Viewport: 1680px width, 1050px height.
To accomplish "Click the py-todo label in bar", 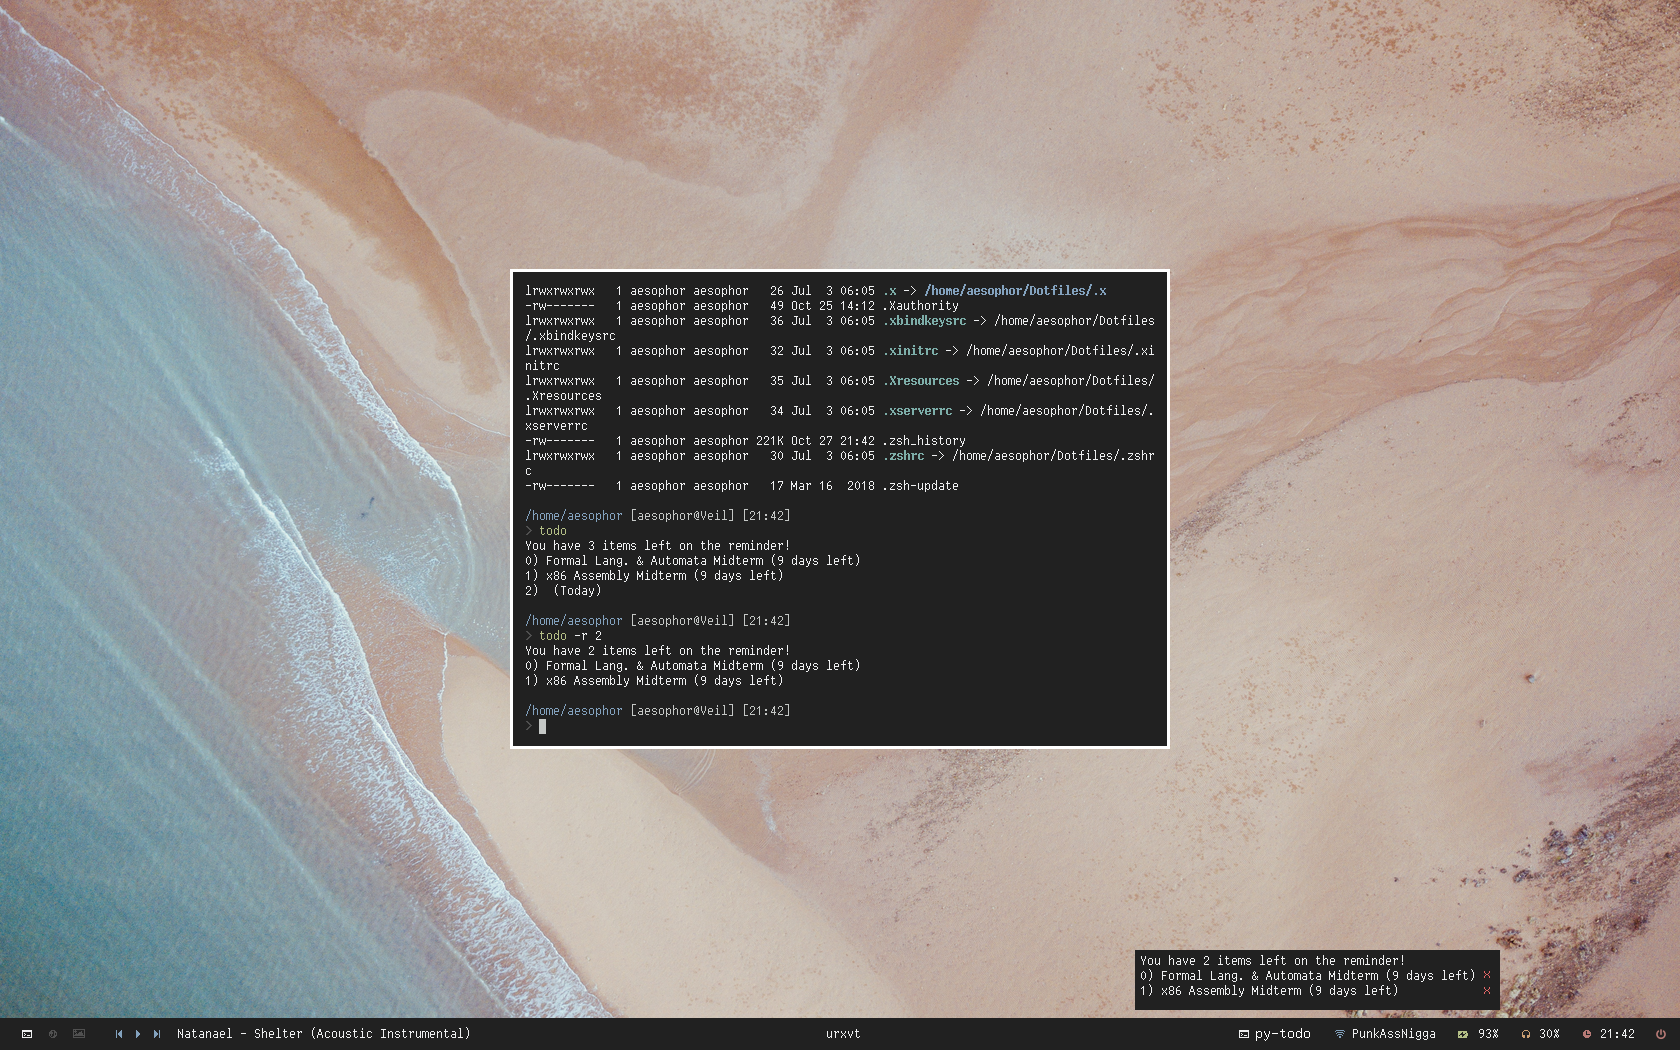I will [1282, 1034].
